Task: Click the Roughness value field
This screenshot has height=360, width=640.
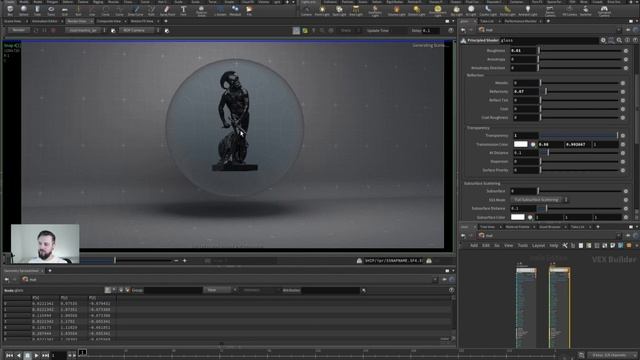Action: coord(523,51)
